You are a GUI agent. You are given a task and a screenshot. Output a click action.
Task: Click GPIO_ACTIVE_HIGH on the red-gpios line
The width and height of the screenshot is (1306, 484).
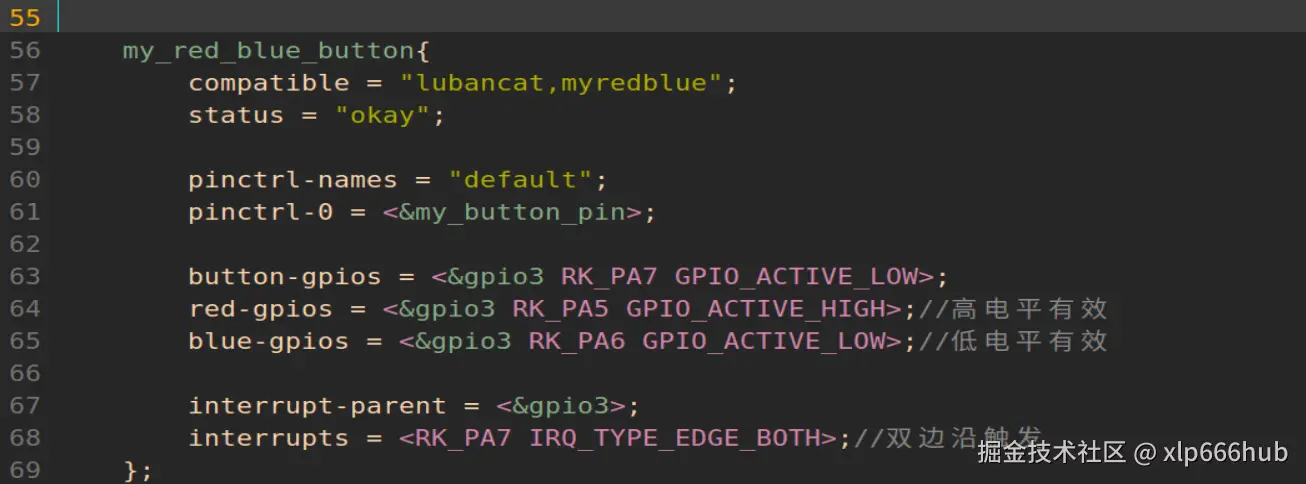click(756, 309)
